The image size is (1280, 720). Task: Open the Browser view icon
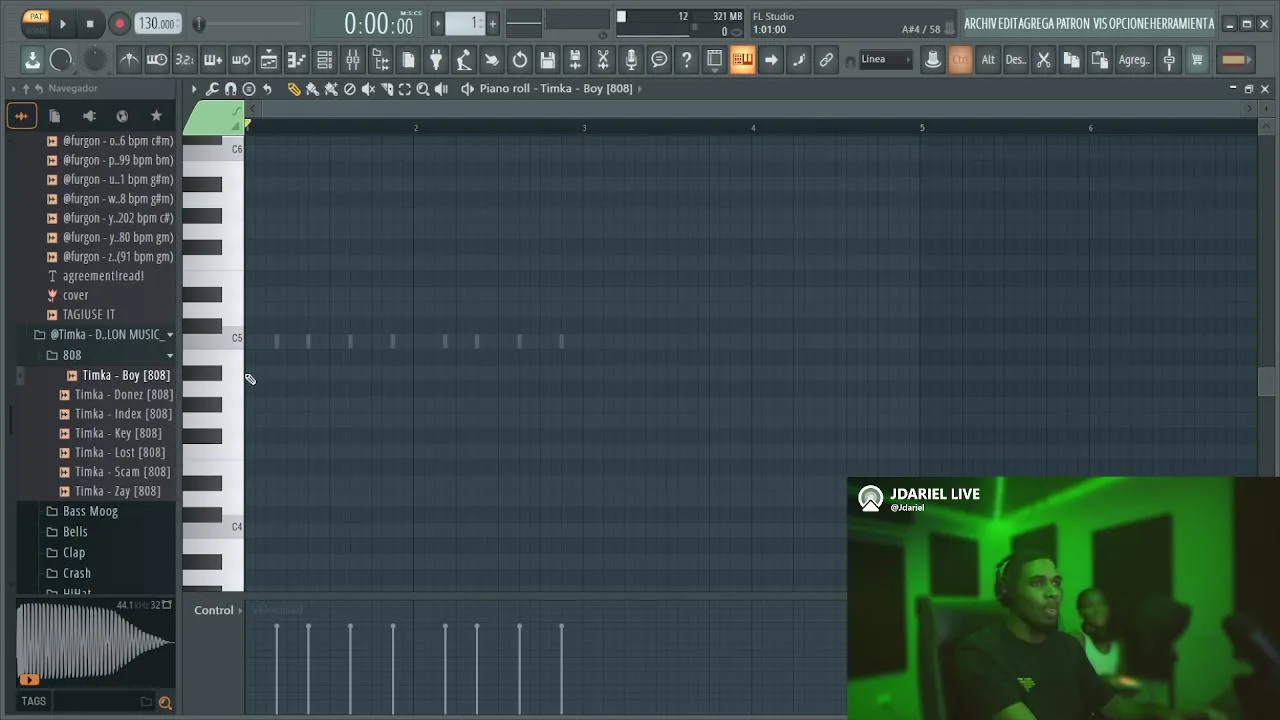380,60
